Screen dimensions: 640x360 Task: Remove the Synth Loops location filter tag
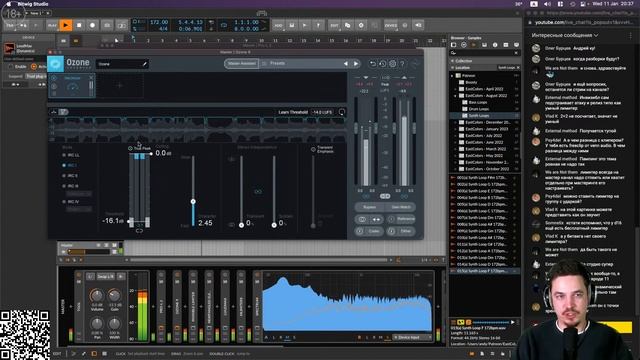click(518, 67)
